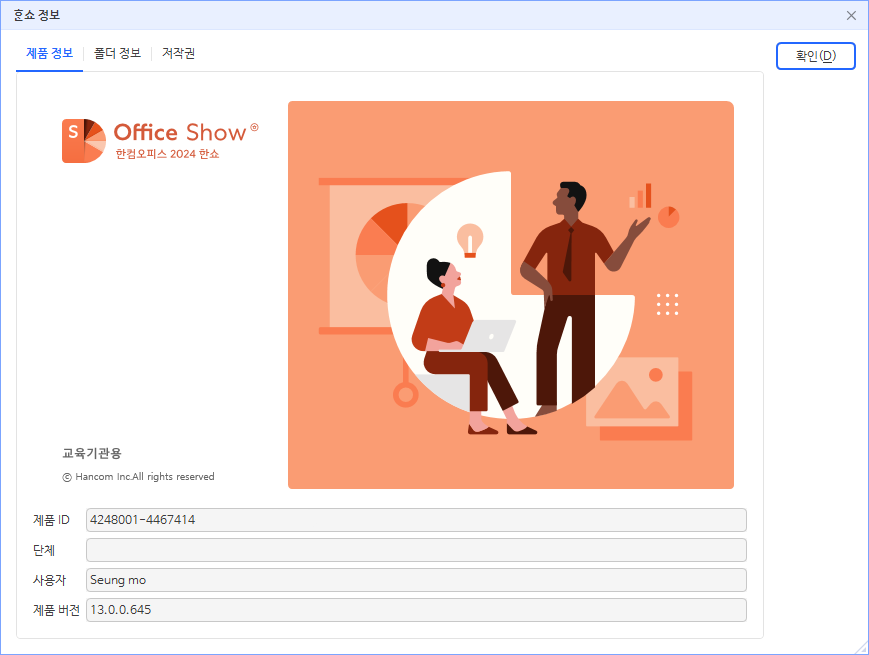Click the Office Show logo icon
Image resolution: width=869 pixels, height=655 pixels.
pos(84,141)
